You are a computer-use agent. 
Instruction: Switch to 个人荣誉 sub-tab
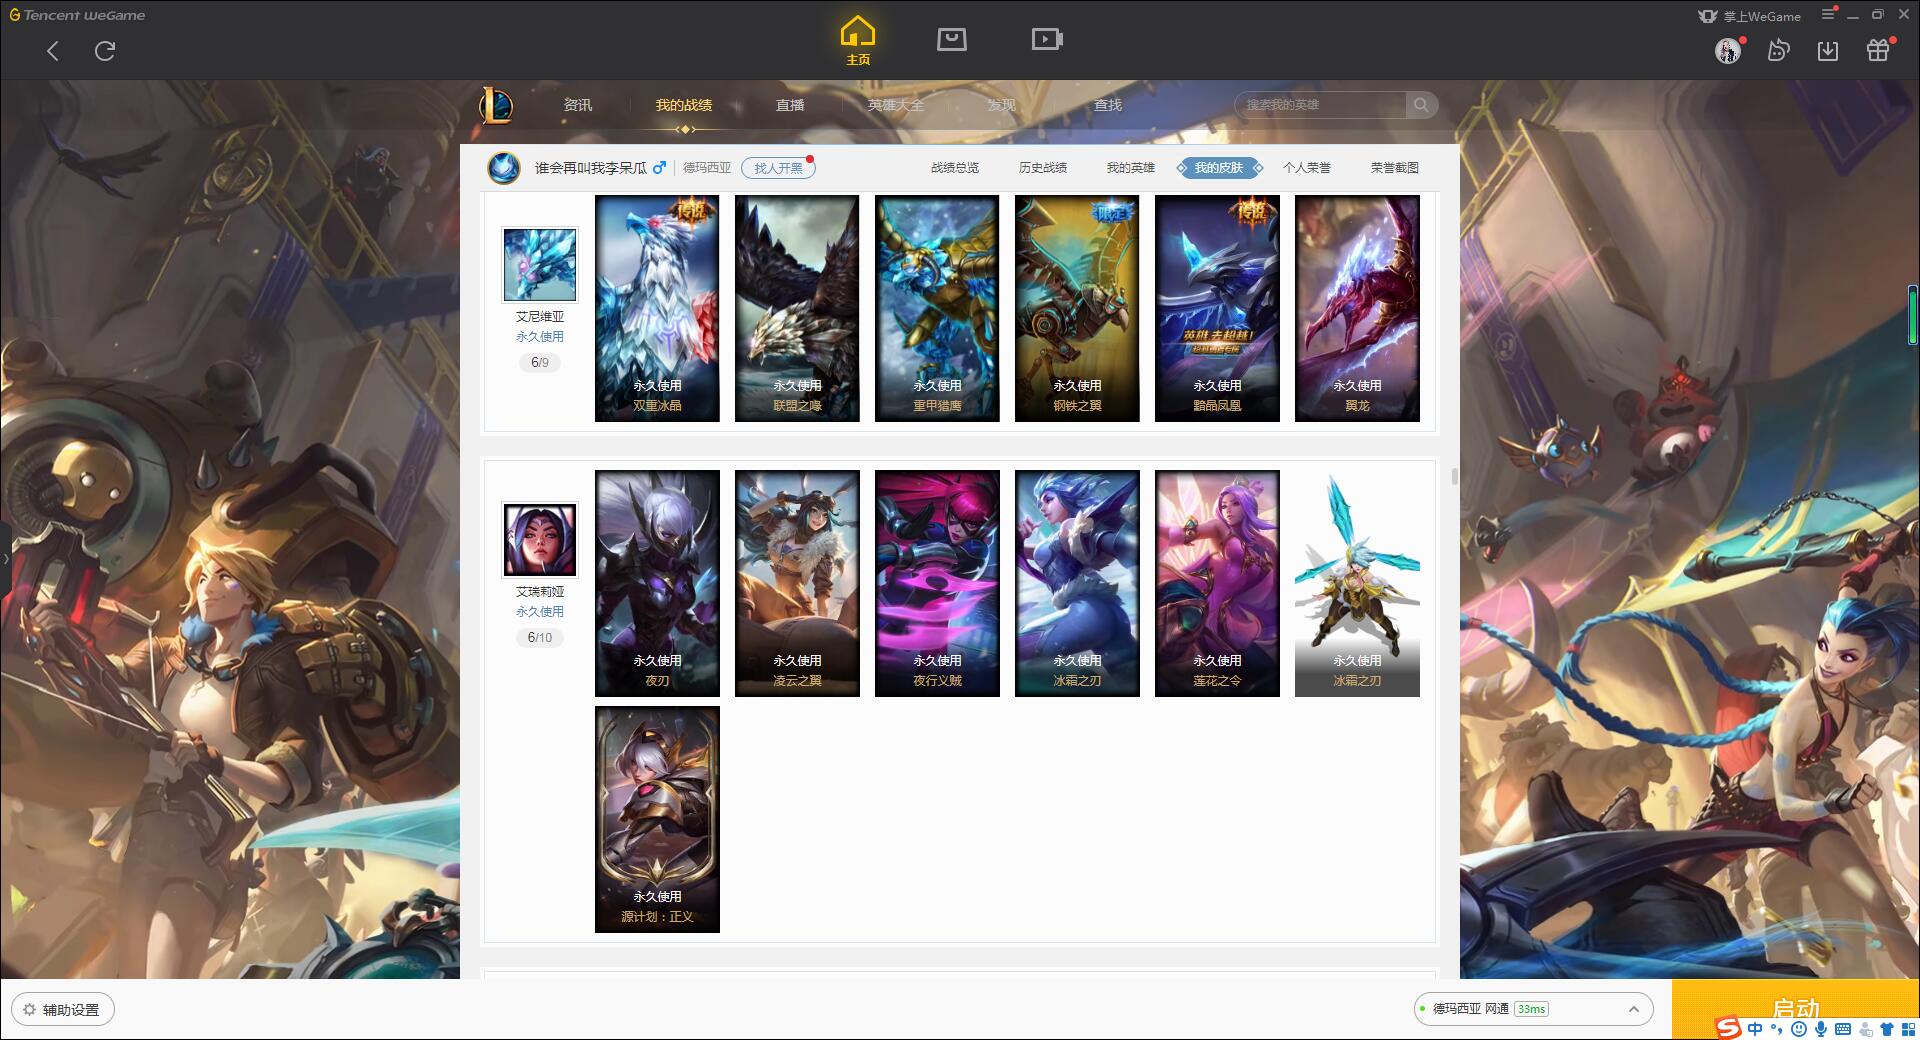click(1307, 168)
